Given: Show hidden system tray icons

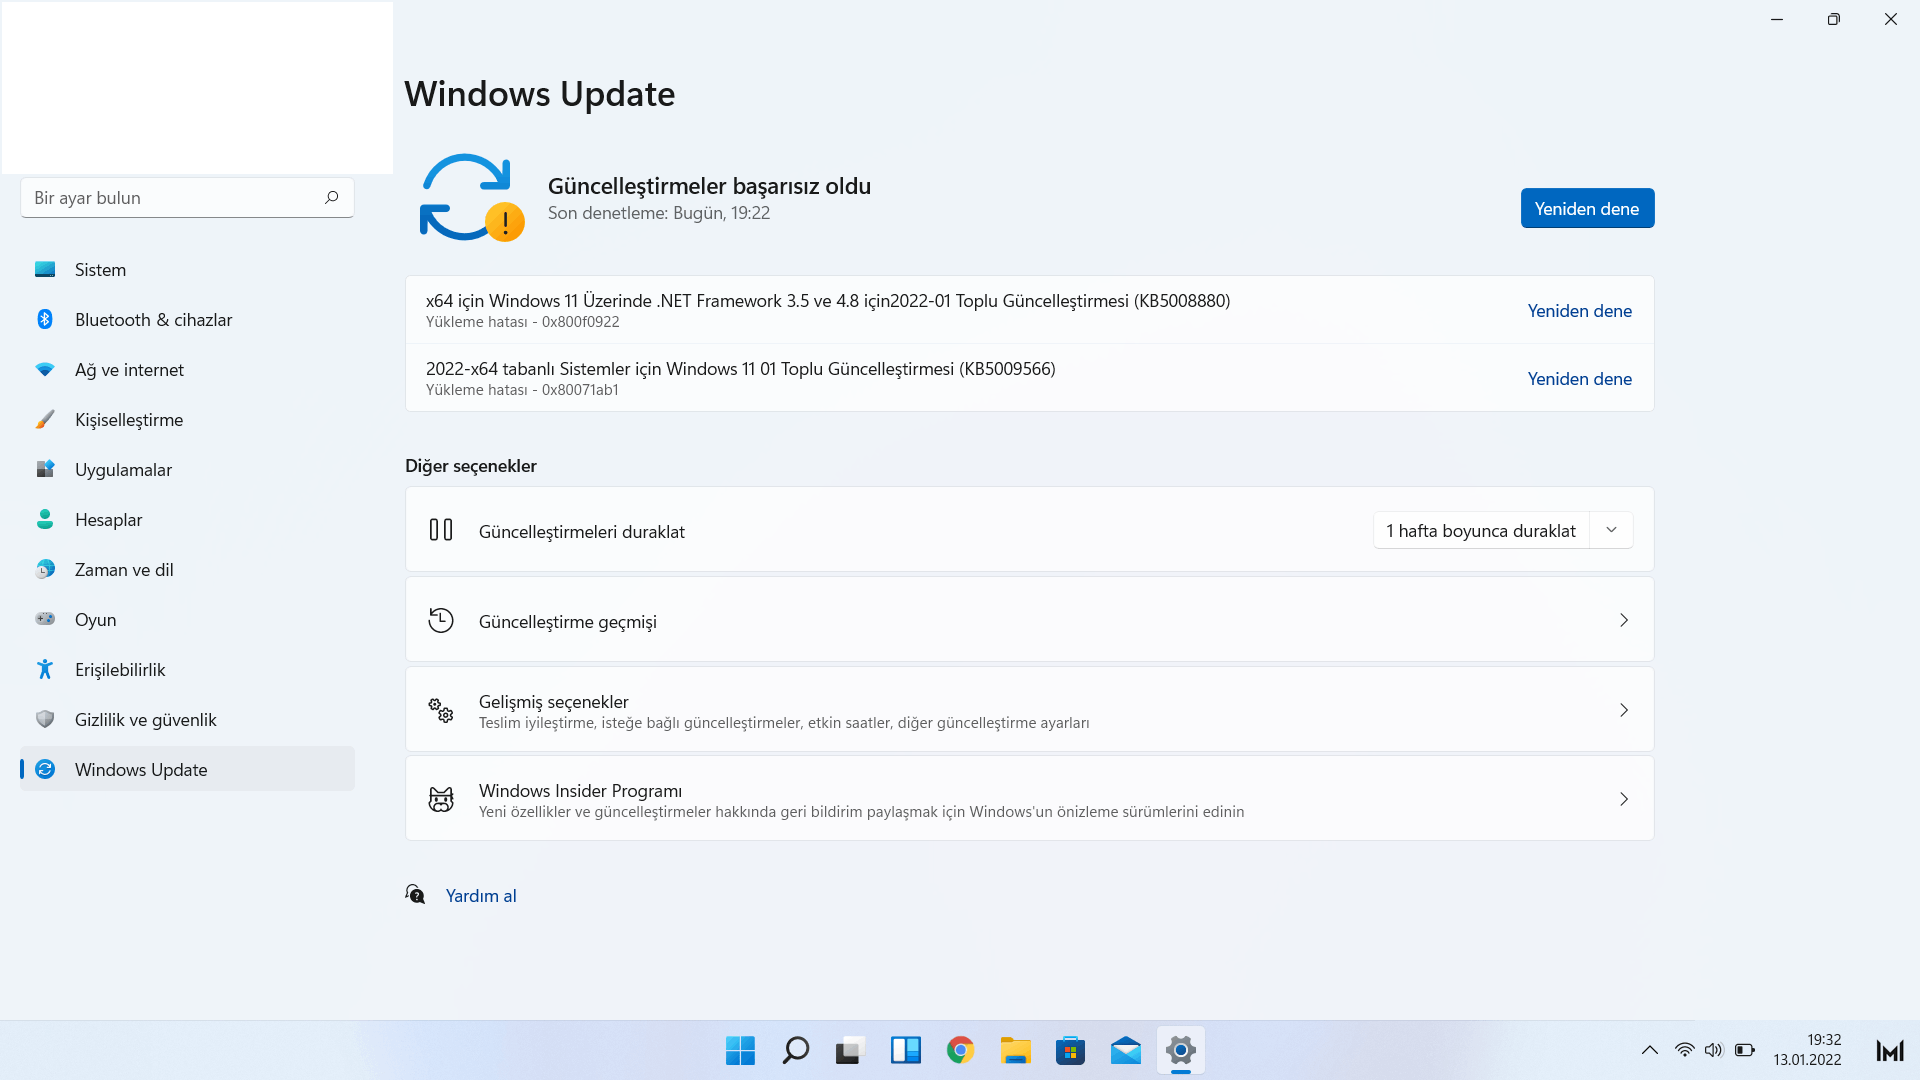Looking at the screenshot, I should point(1649,1050).
